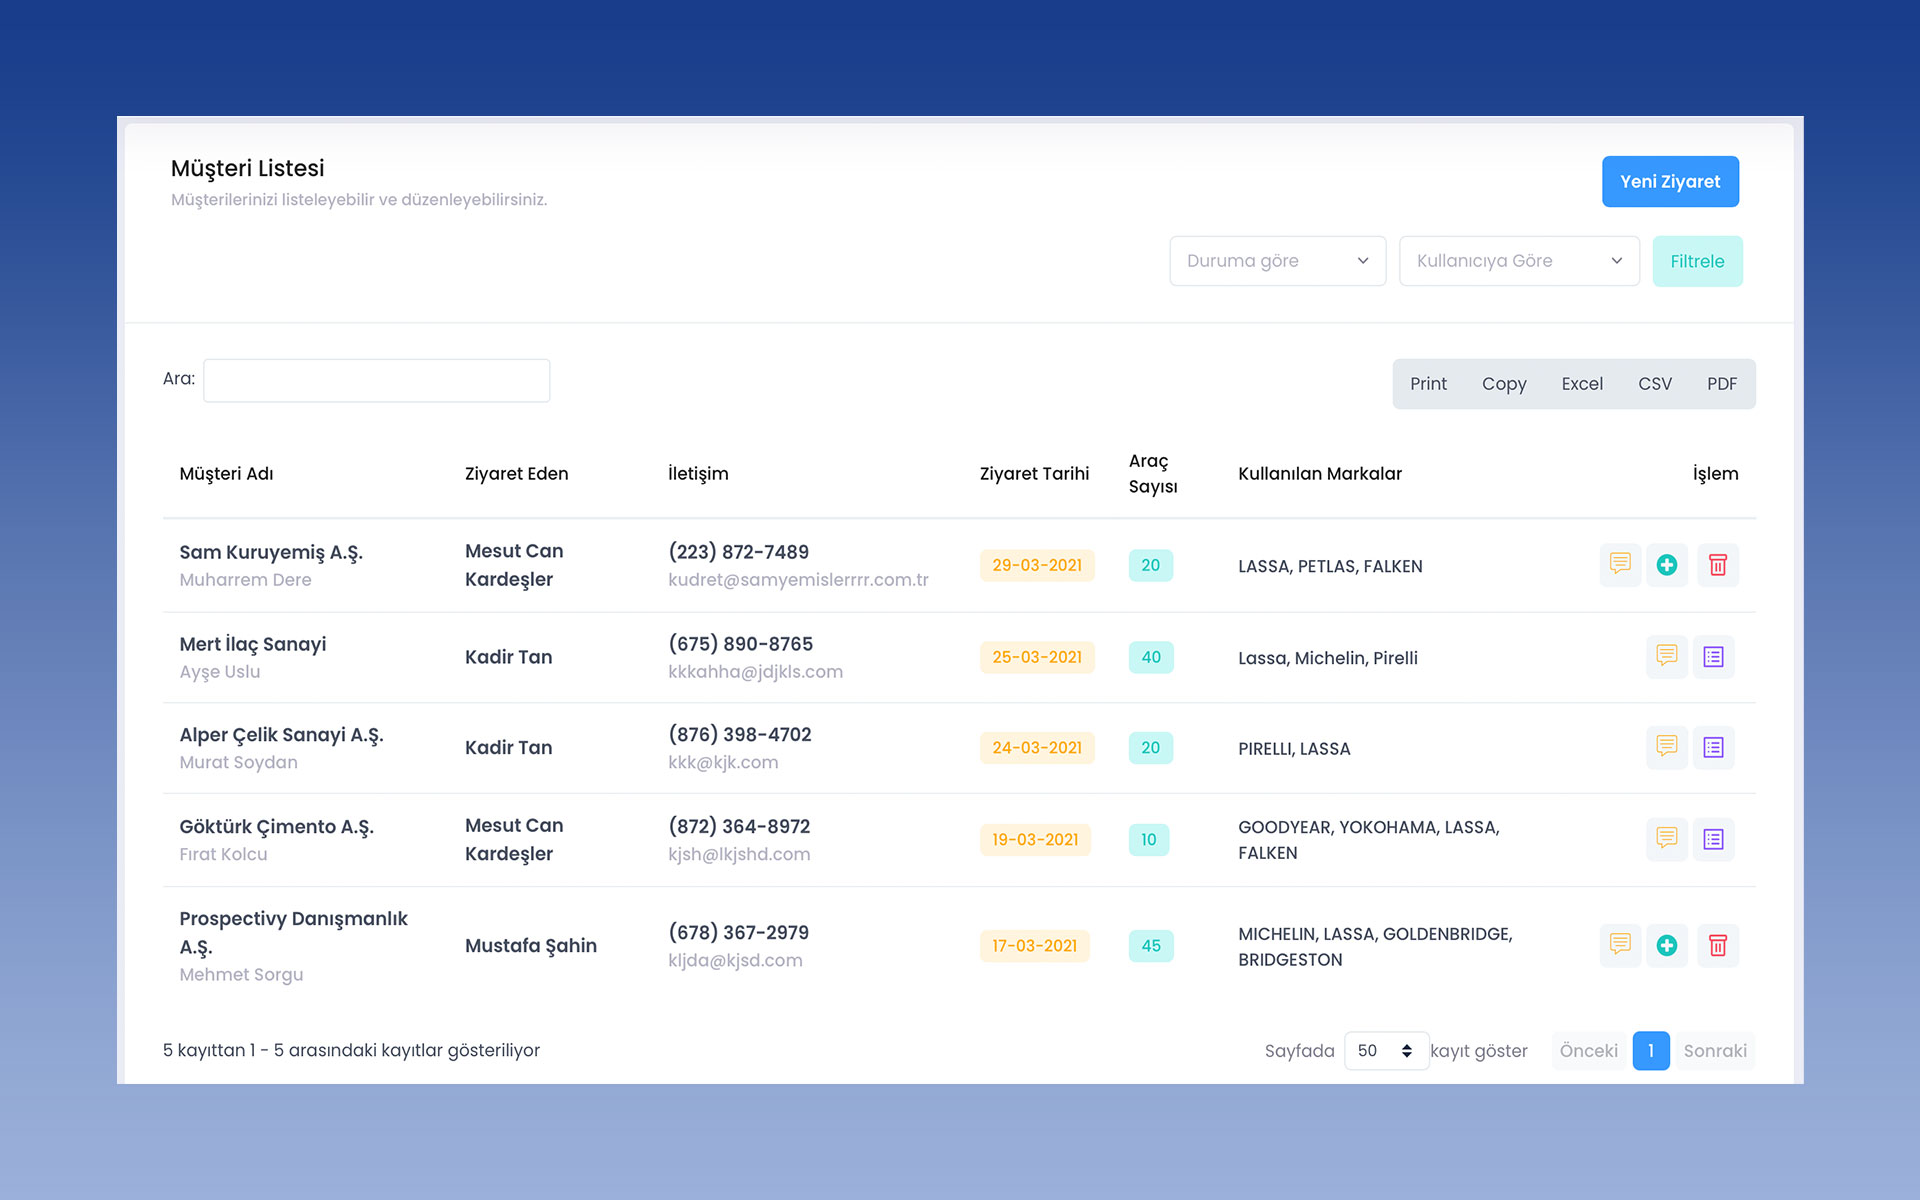Click visitor name Mustafa Şahin

pyautogui.click(x=531, y=946)
